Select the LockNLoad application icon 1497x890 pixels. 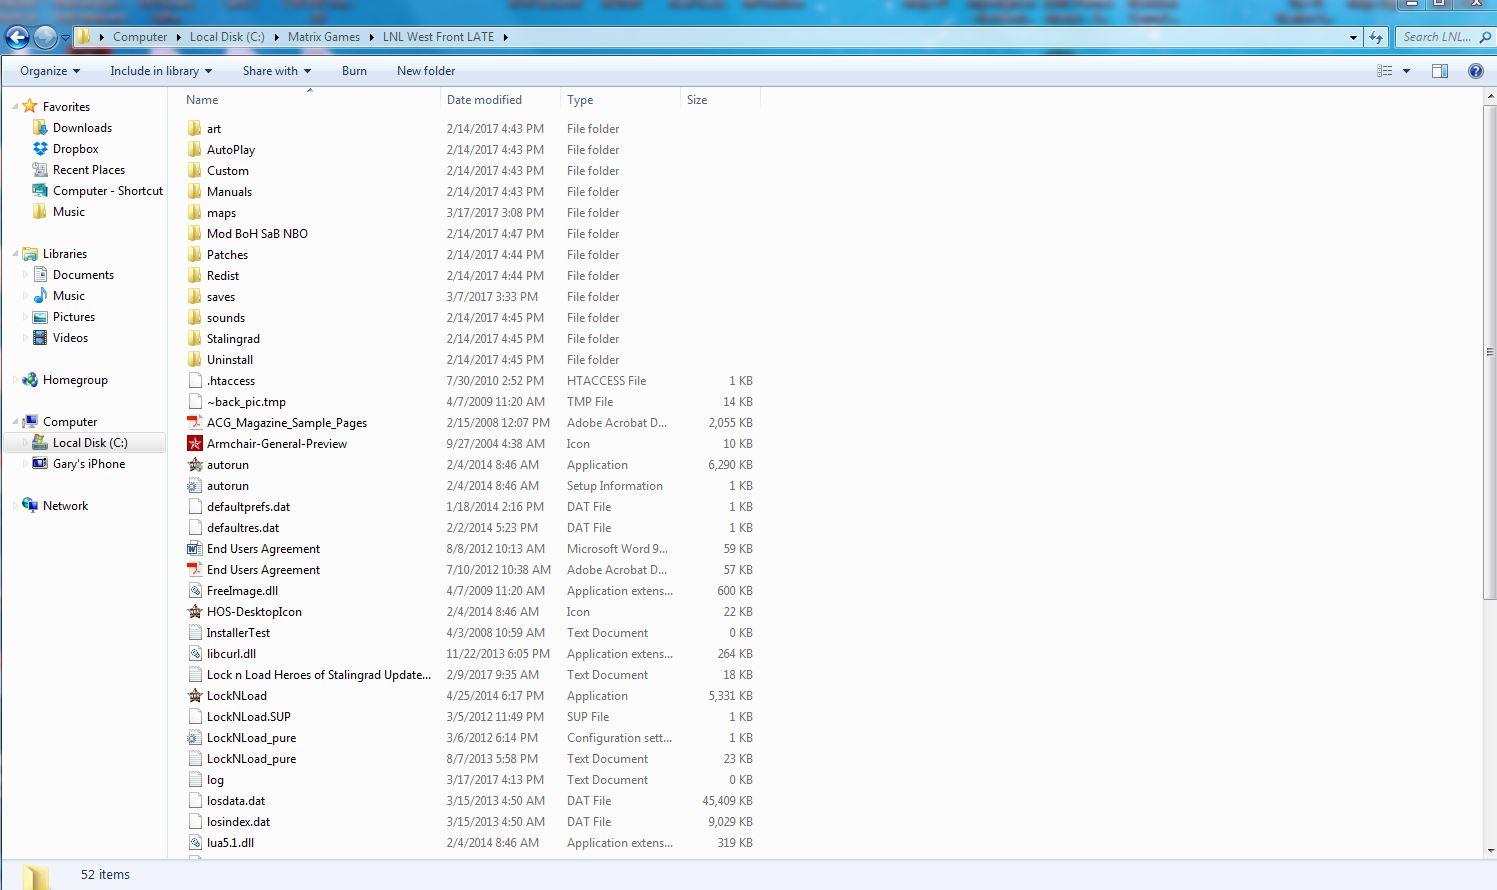point(195,696)
